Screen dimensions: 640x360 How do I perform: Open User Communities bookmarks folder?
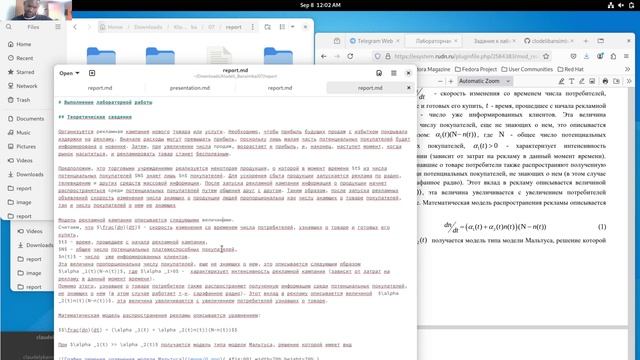click(x=527, y=69)
